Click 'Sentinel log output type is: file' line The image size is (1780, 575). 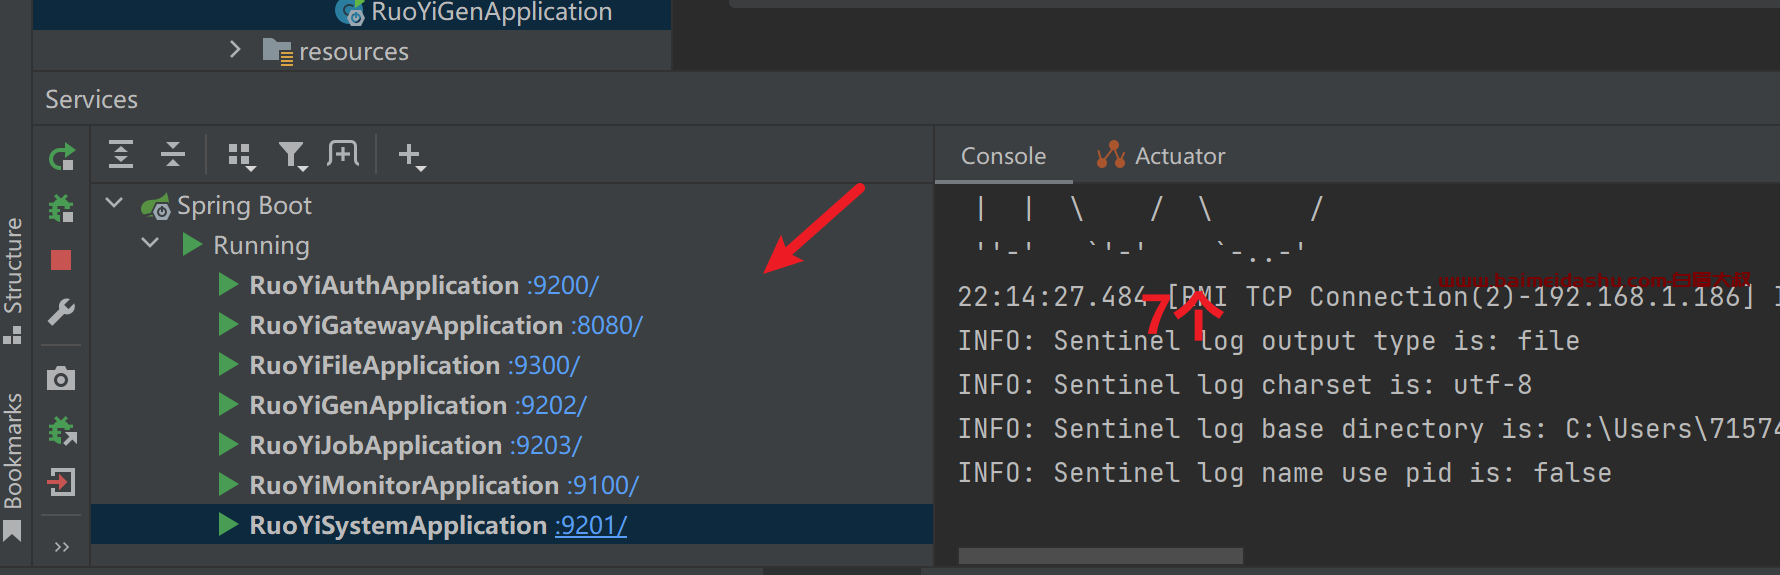coord(1268,341)
